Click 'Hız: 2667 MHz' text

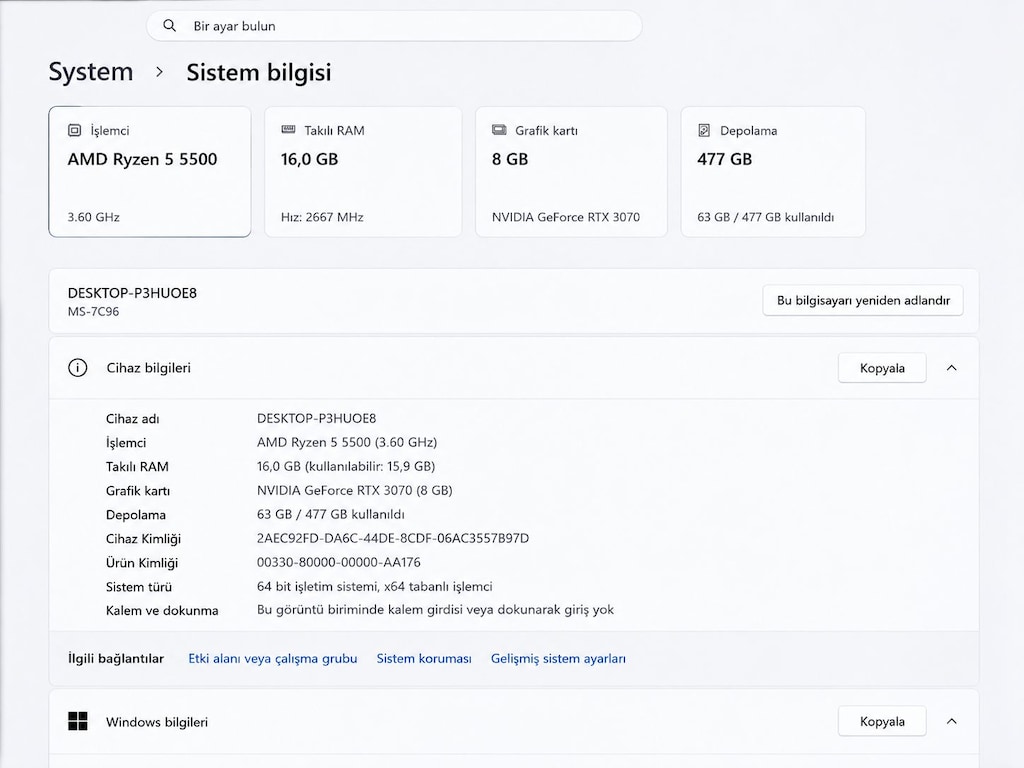pyautogui.click(x=322, y=217)
